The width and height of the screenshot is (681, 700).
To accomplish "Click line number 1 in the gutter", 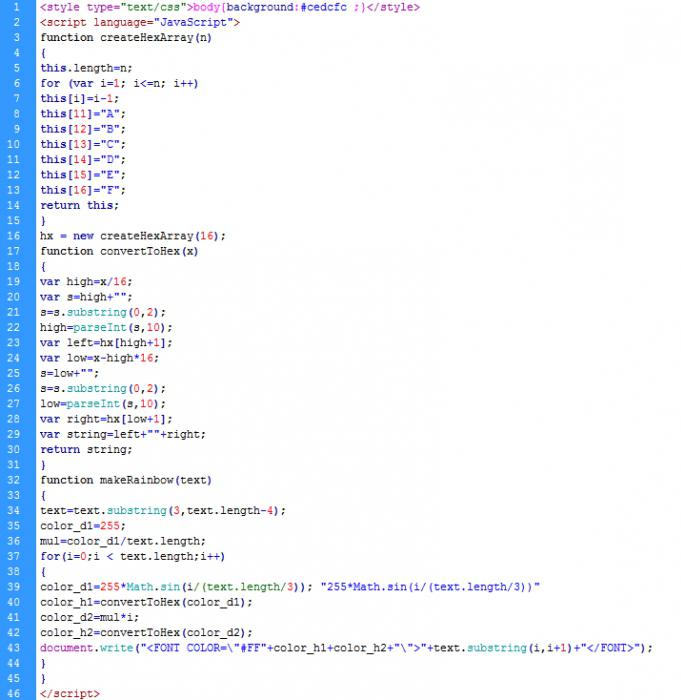I will 17,7.
